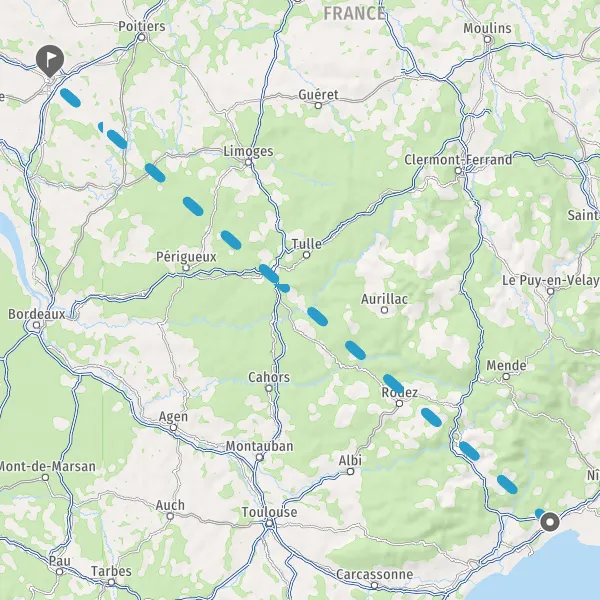Click the Cahors city label
This screenshot has width=600, height=600.
tap(269, 377)
